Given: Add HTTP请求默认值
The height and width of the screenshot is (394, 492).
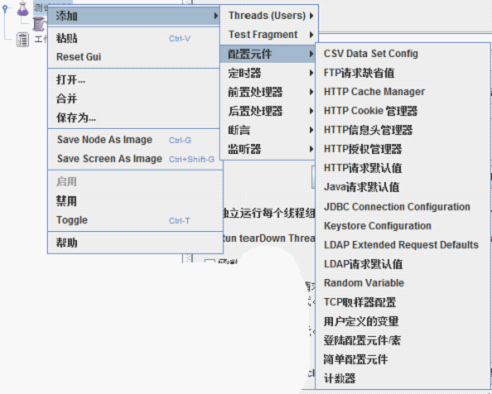Looking at the screenshot, I should point(403,168).
